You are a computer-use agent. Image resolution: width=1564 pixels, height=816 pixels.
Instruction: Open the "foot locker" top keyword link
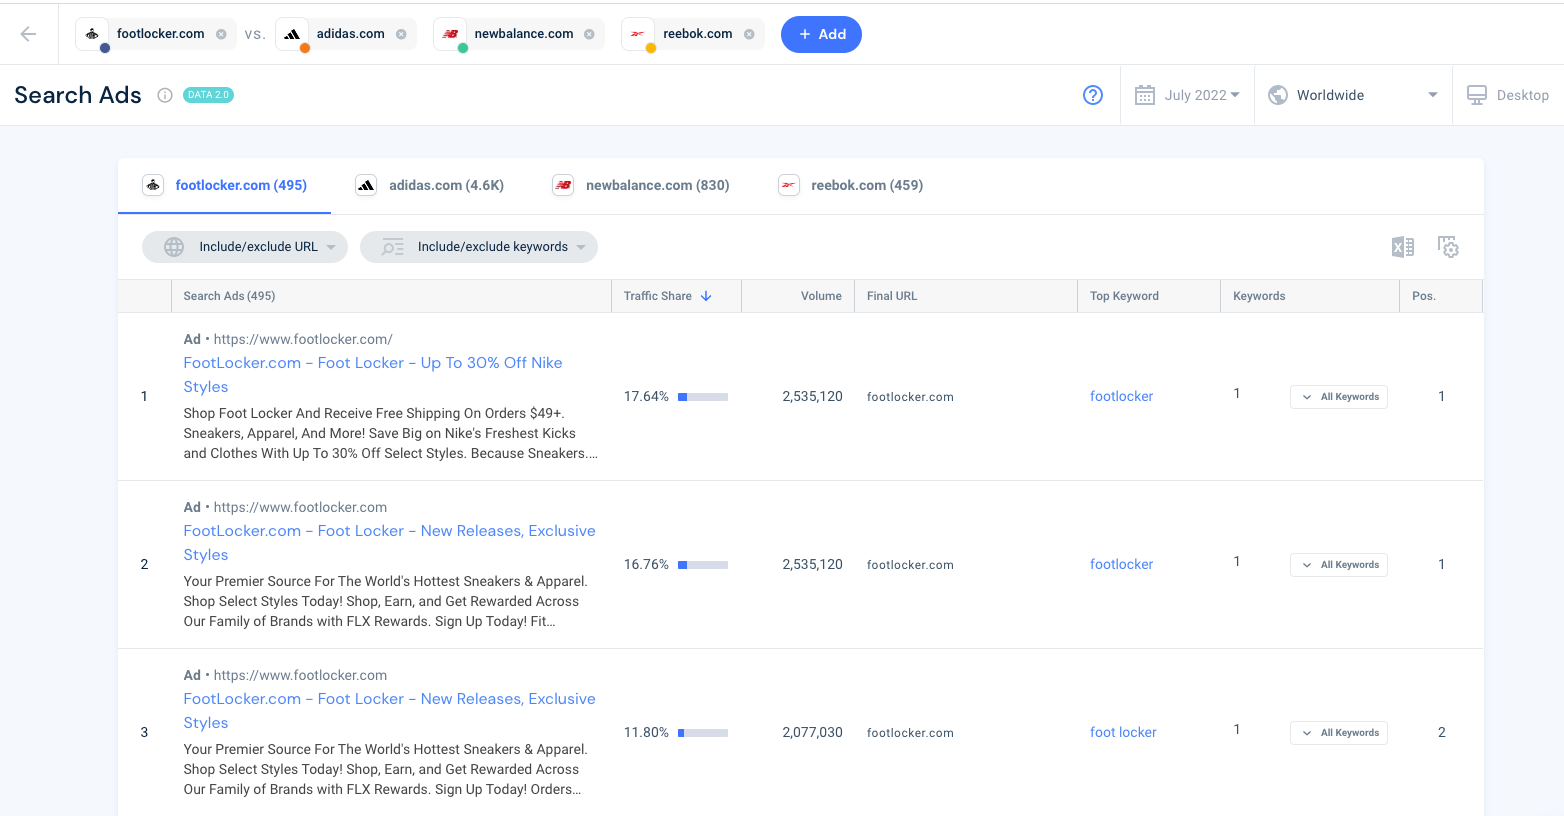pyautogui.click(x=1123, y=732)
